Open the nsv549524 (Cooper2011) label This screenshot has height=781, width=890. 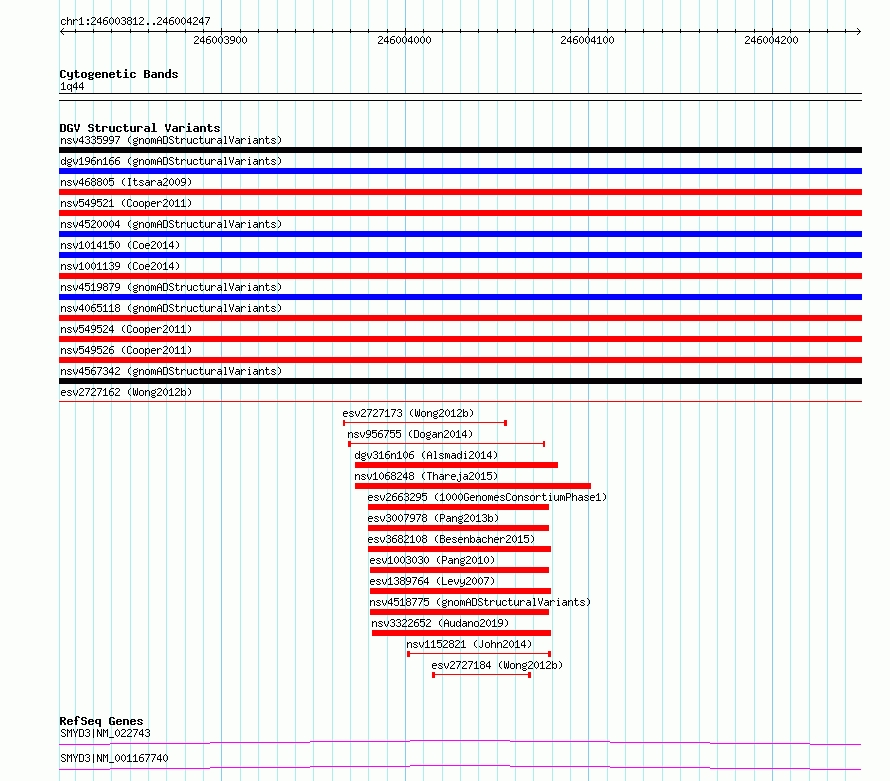(126, 329)
